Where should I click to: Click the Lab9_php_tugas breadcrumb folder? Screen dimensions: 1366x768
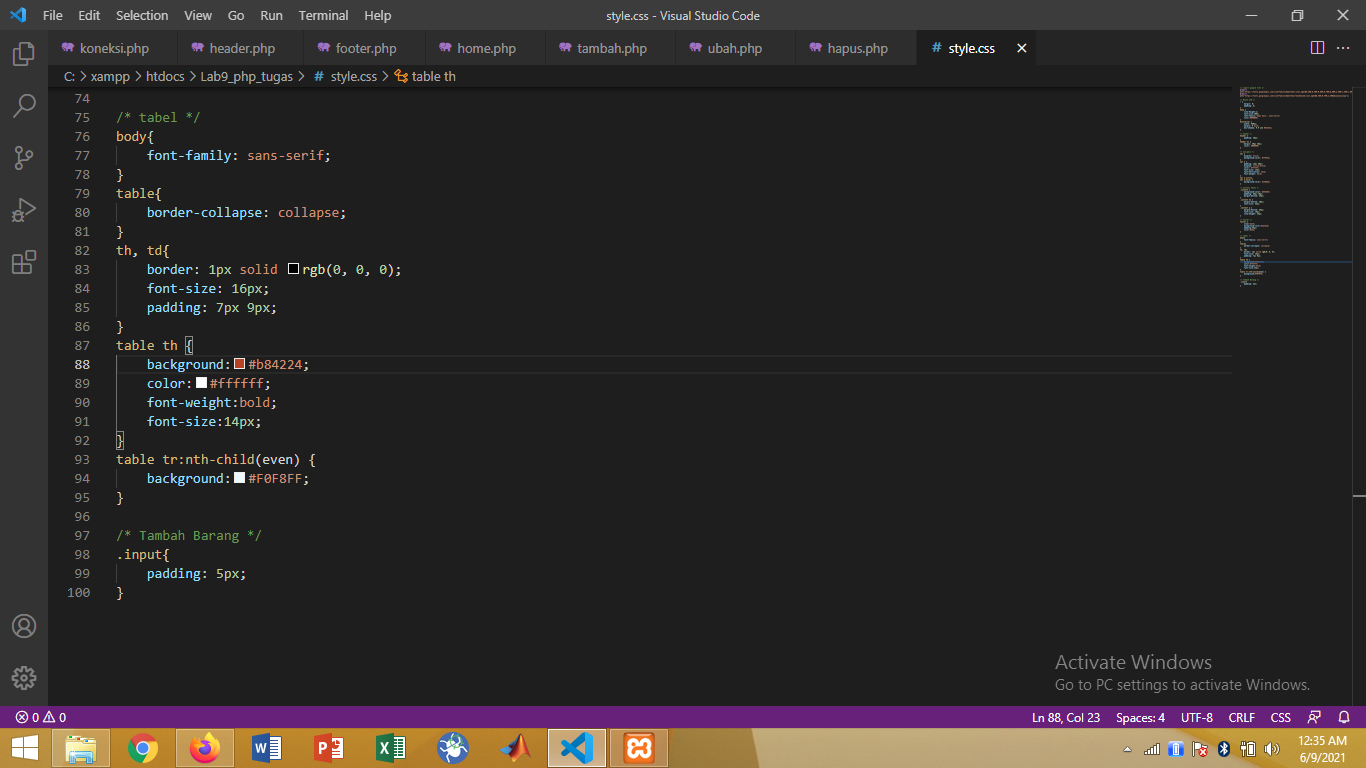(x=248, y=76)
